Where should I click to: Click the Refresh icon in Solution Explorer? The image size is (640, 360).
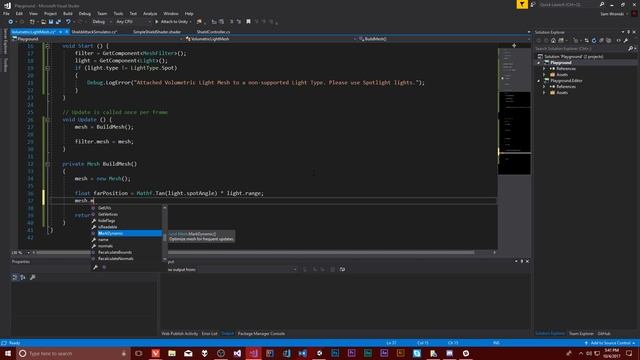point(594,40)
